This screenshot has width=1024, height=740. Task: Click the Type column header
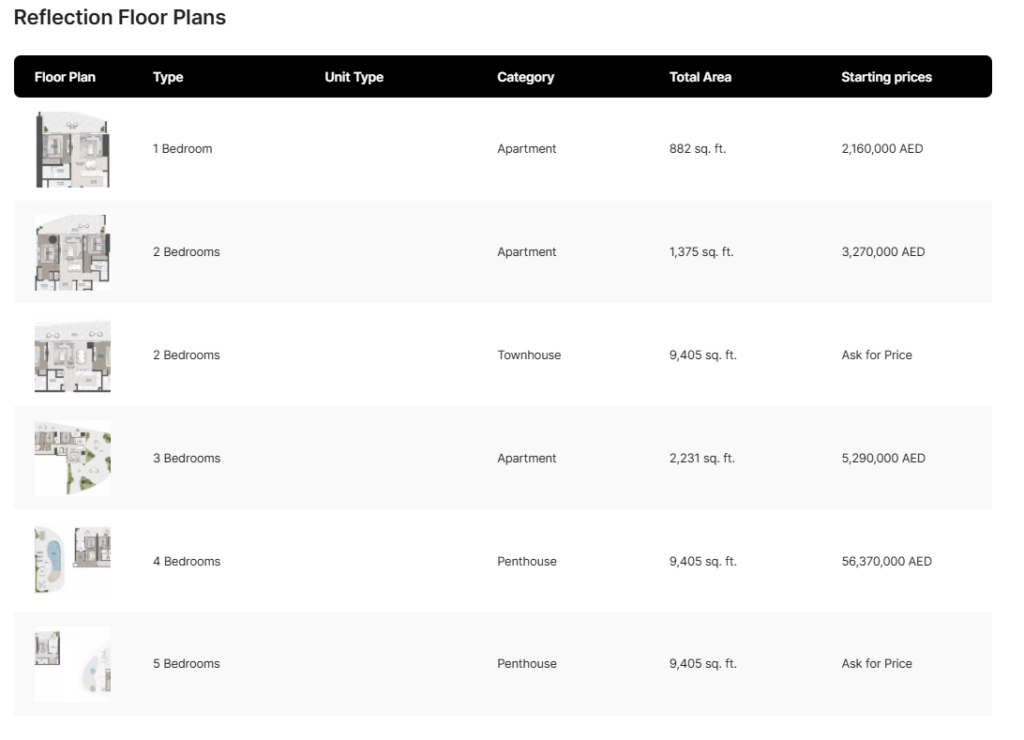pyautogui.click(x=168, y=77)
